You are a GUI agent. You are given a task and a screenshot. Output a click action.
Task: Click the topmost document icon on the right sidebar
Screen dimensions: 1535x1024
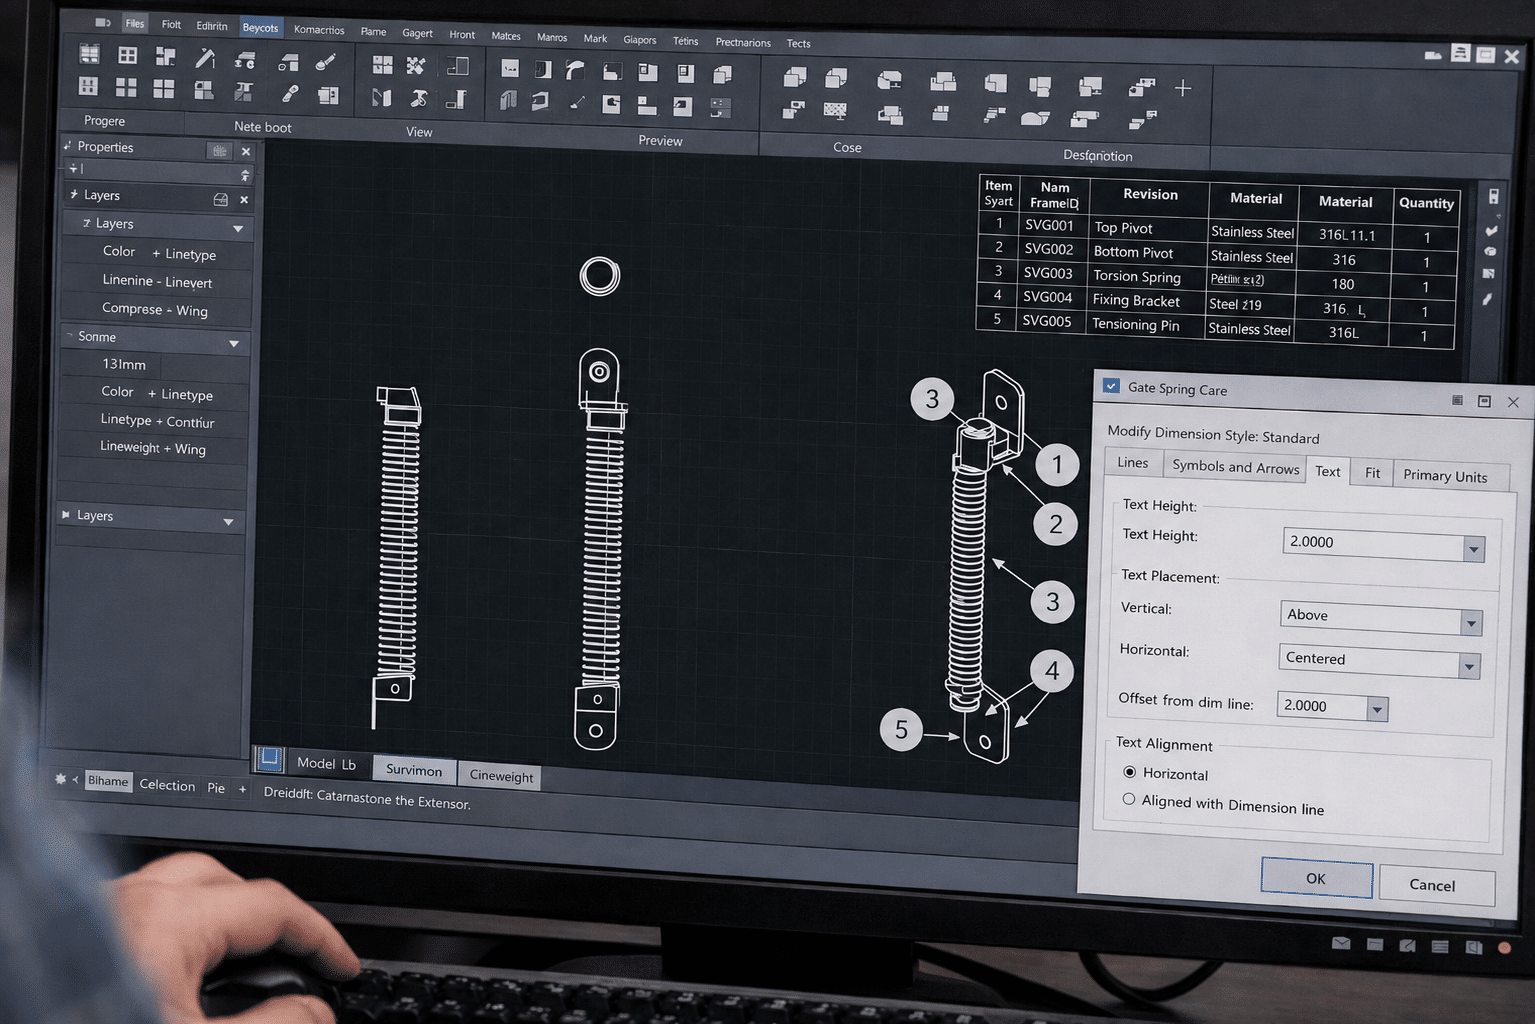tap(1493, 196)
